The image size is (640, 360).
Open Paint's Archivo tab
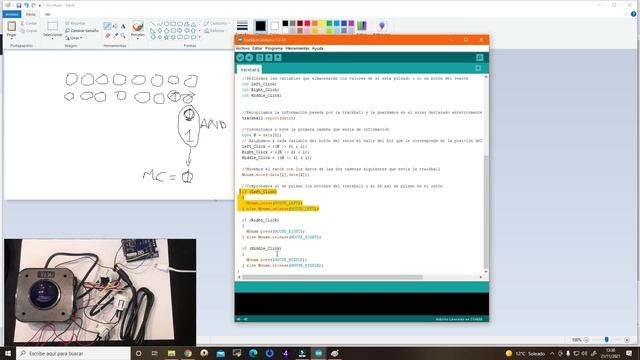[x=11, y=14]
